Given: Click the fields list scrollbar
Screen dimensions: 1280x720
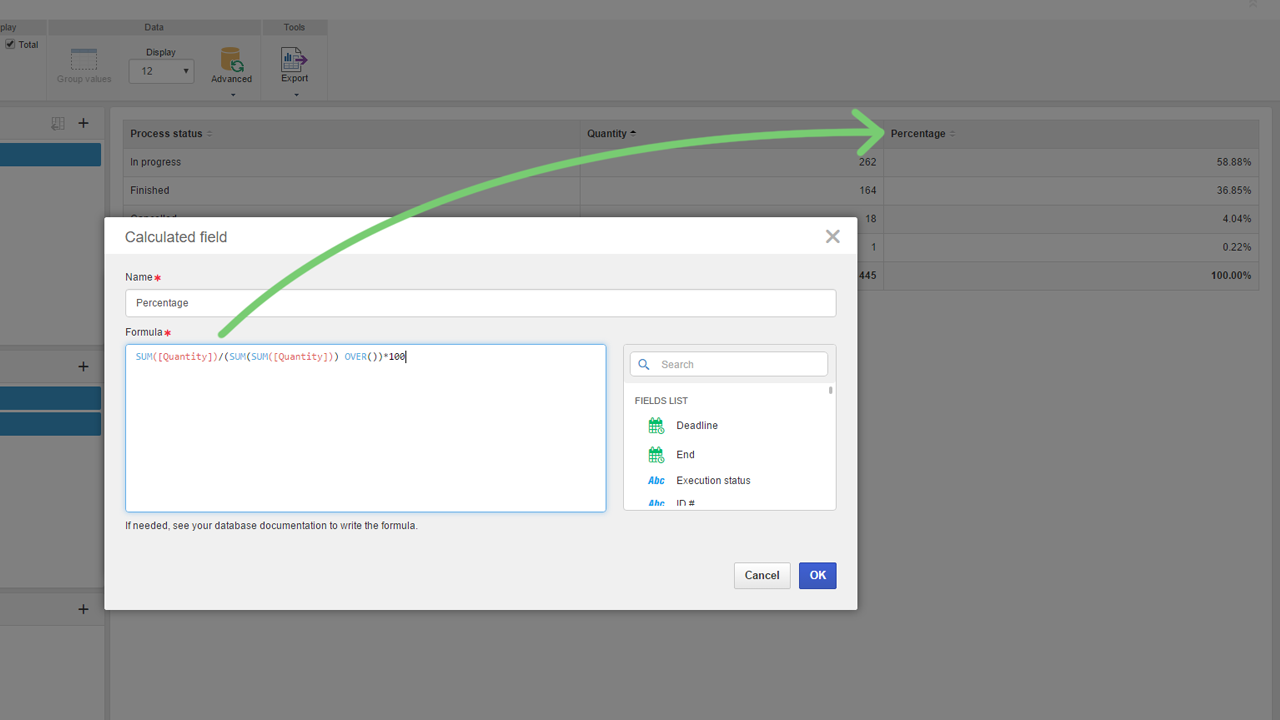Looking at the screenshot, I should (x=831, y=390).
